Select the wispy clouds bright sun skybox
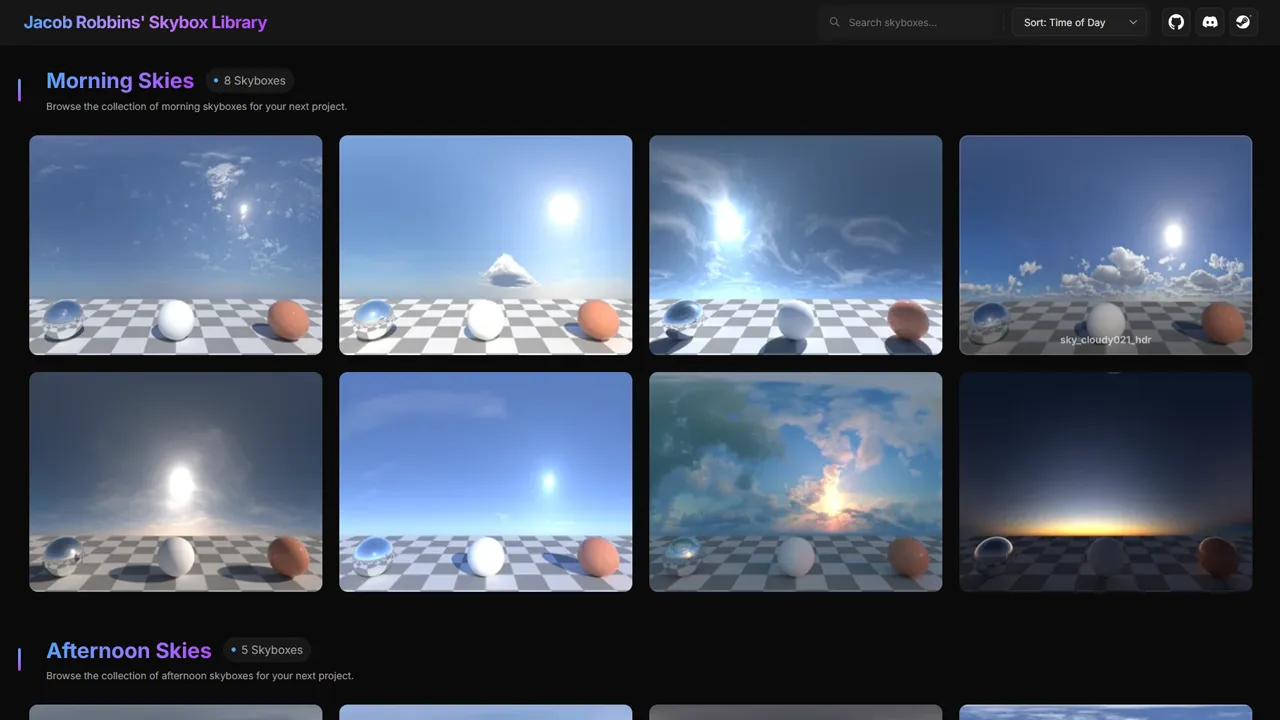The width and height of the screenshot is (1280, 720). pos(795,245)
